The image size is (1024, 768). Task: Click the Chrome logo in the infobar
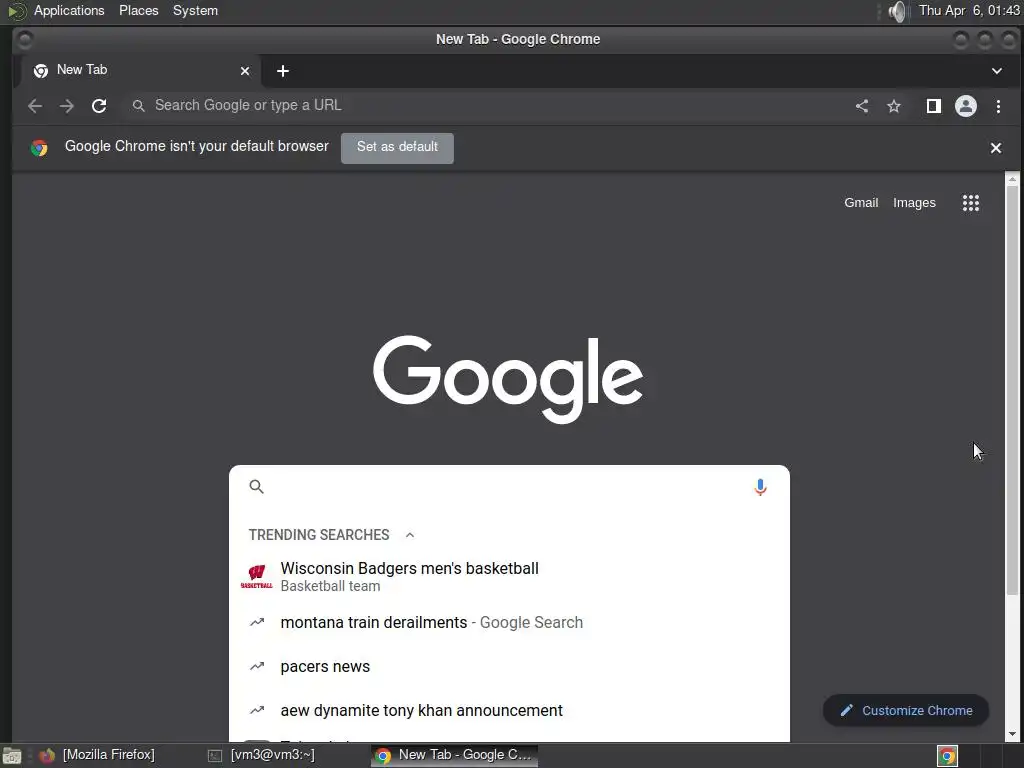[39, 148]
